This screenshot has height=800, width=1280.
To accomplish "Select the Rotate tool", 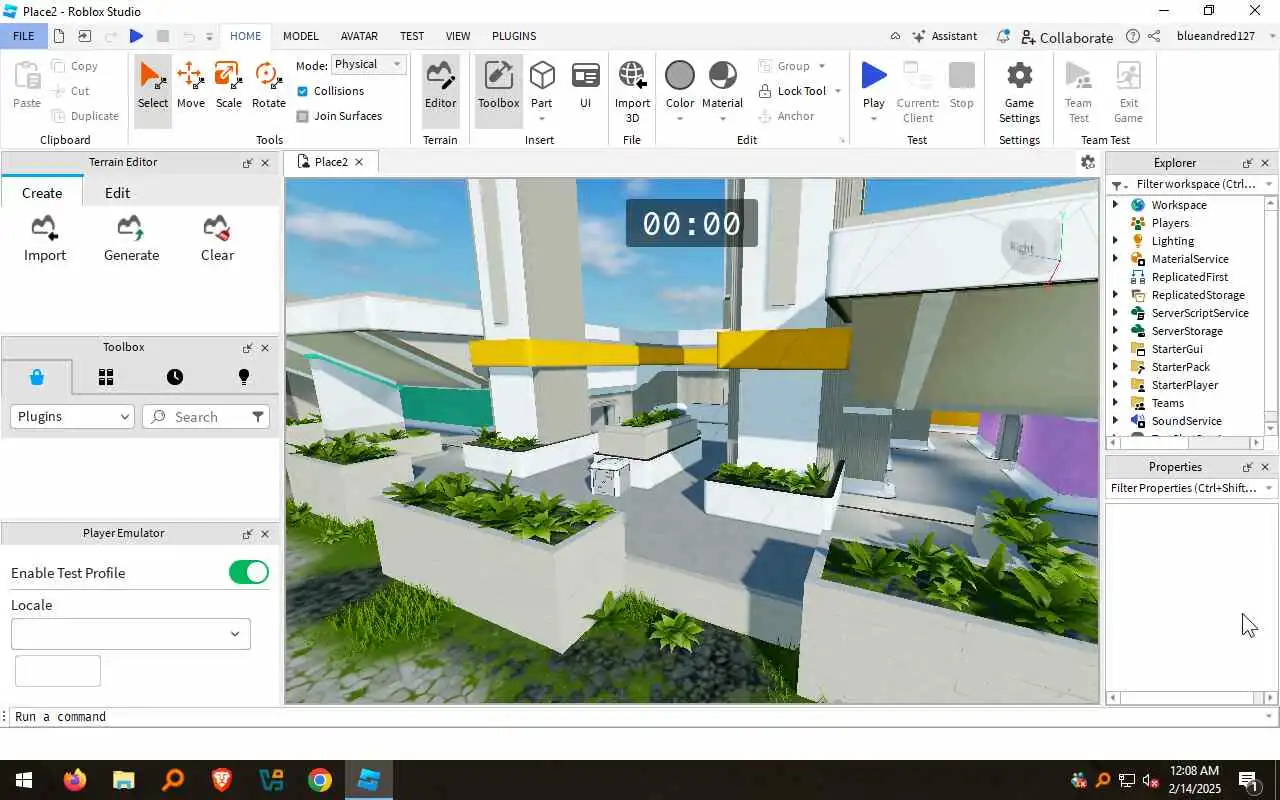I will click(x=268, y=85).
